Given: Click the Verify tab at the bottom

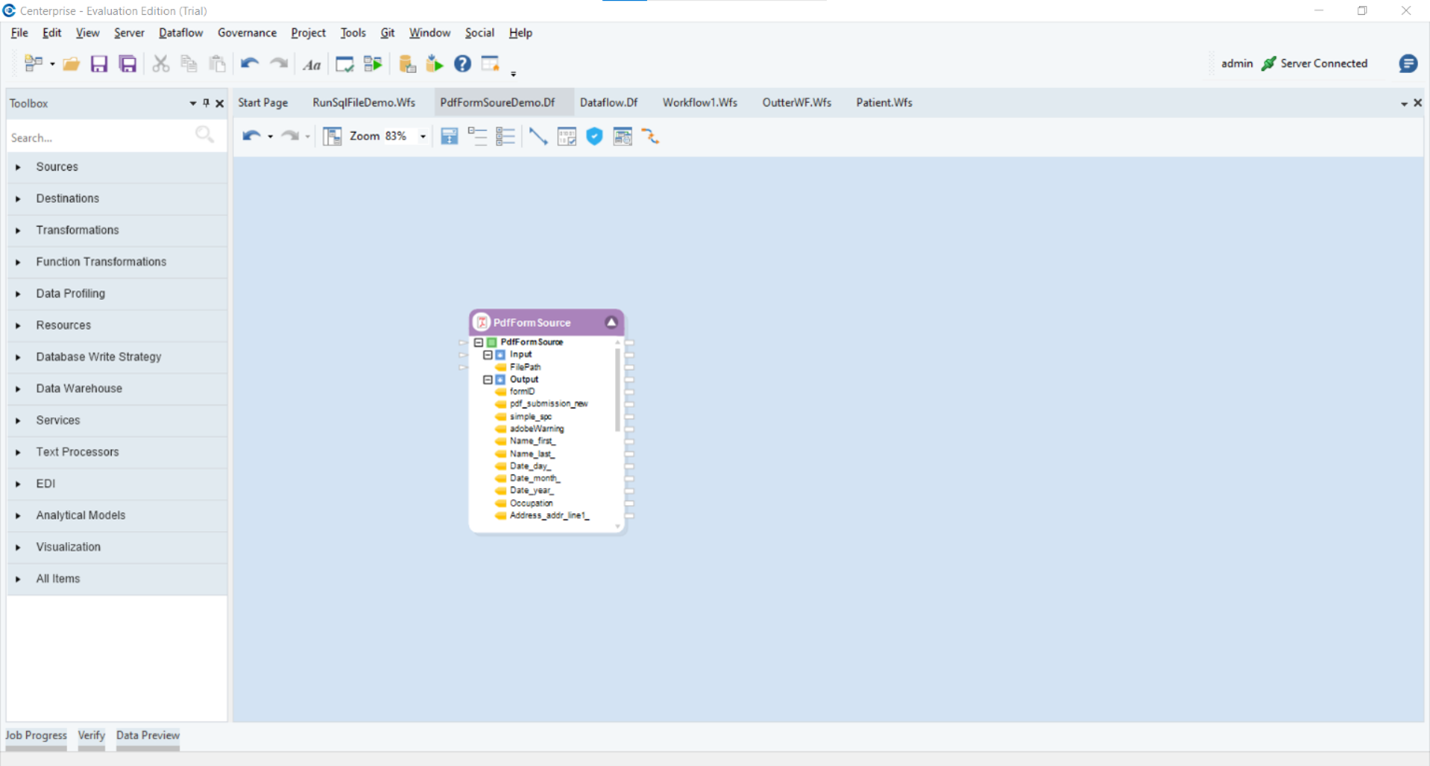Looking at the screenshot, I should pyautogui.click(x=91, y=735).
